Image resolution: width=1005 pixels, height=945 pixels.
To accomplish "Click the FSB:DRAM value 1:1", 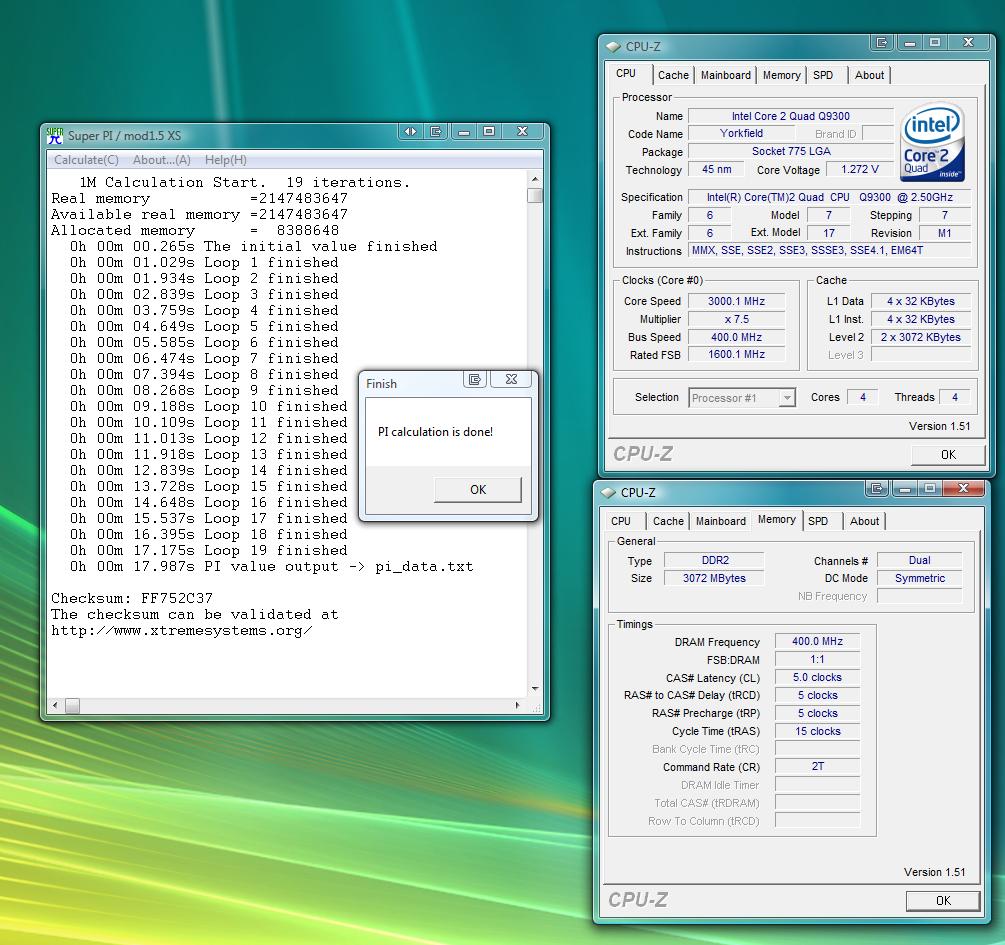I will coord(817,659).
